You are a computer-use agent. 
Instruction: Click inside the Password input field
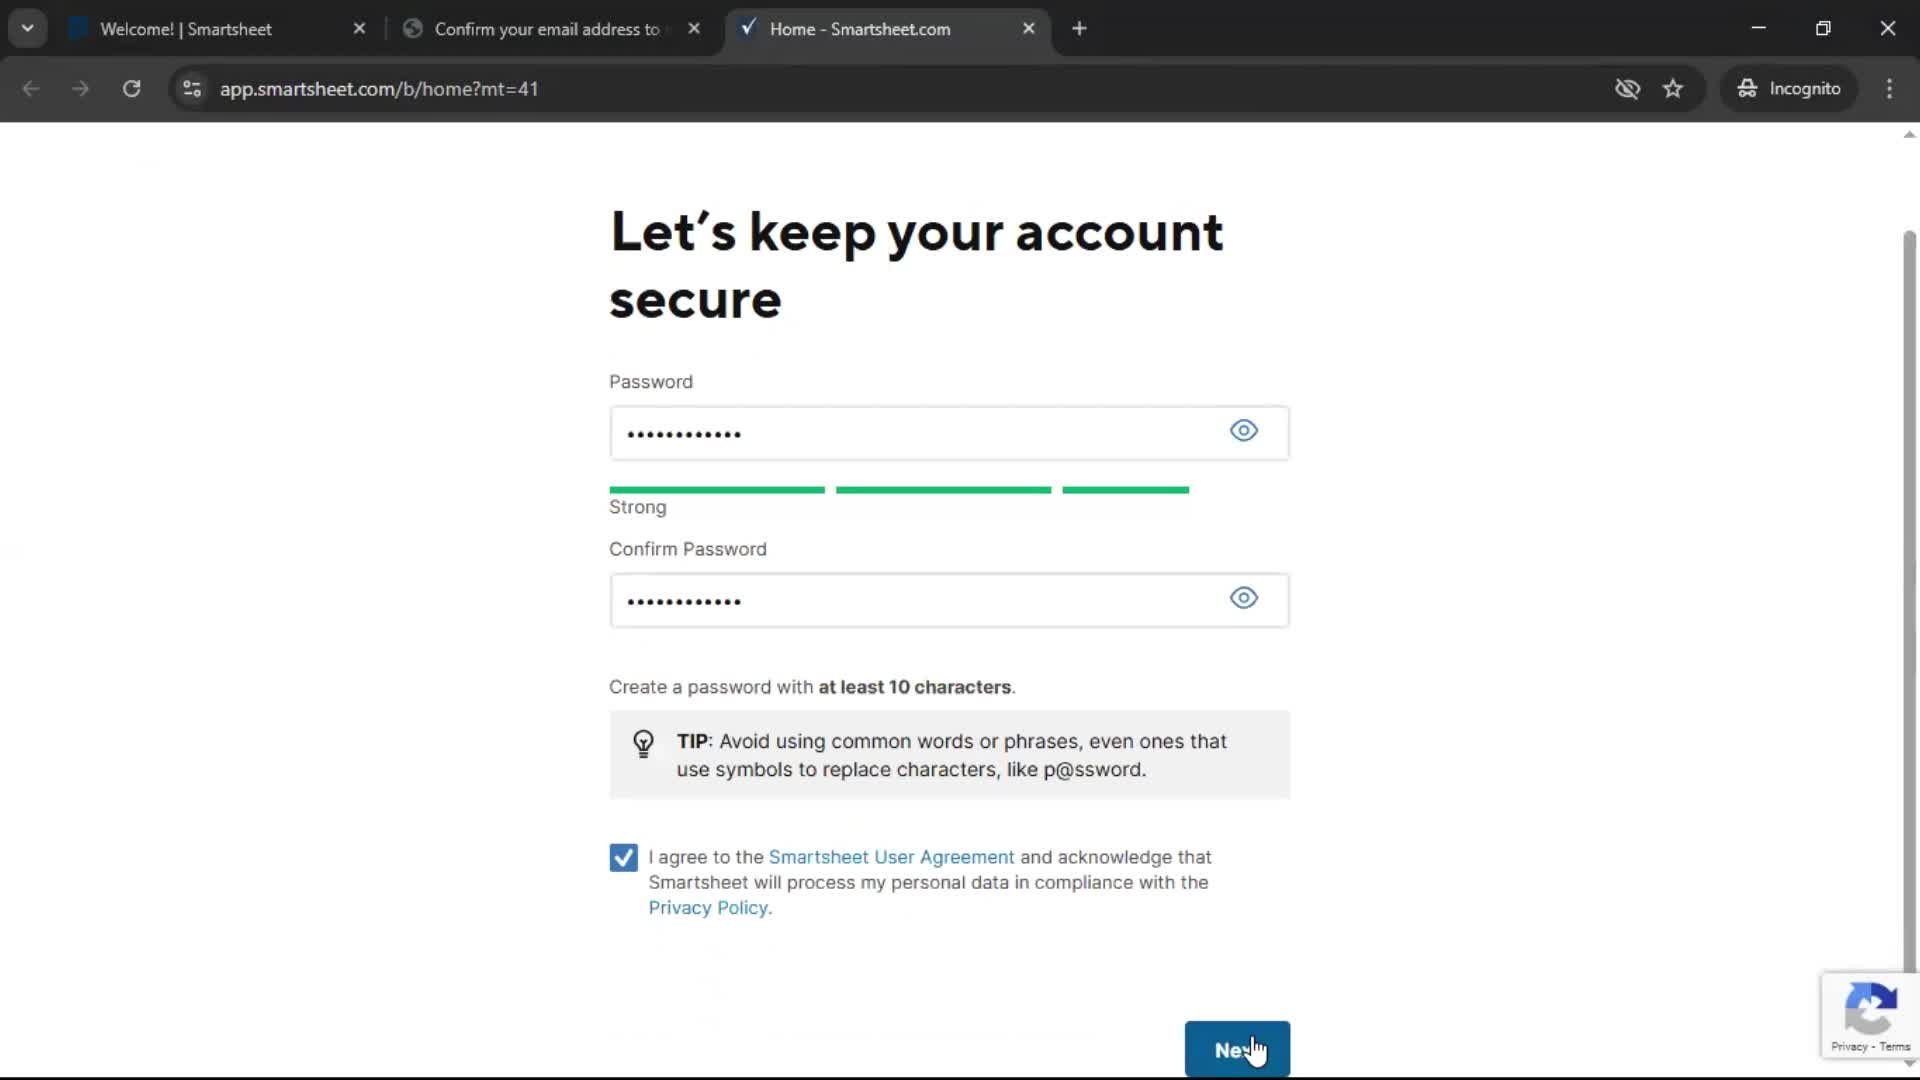pyautogui.click(x=900, y=433)
